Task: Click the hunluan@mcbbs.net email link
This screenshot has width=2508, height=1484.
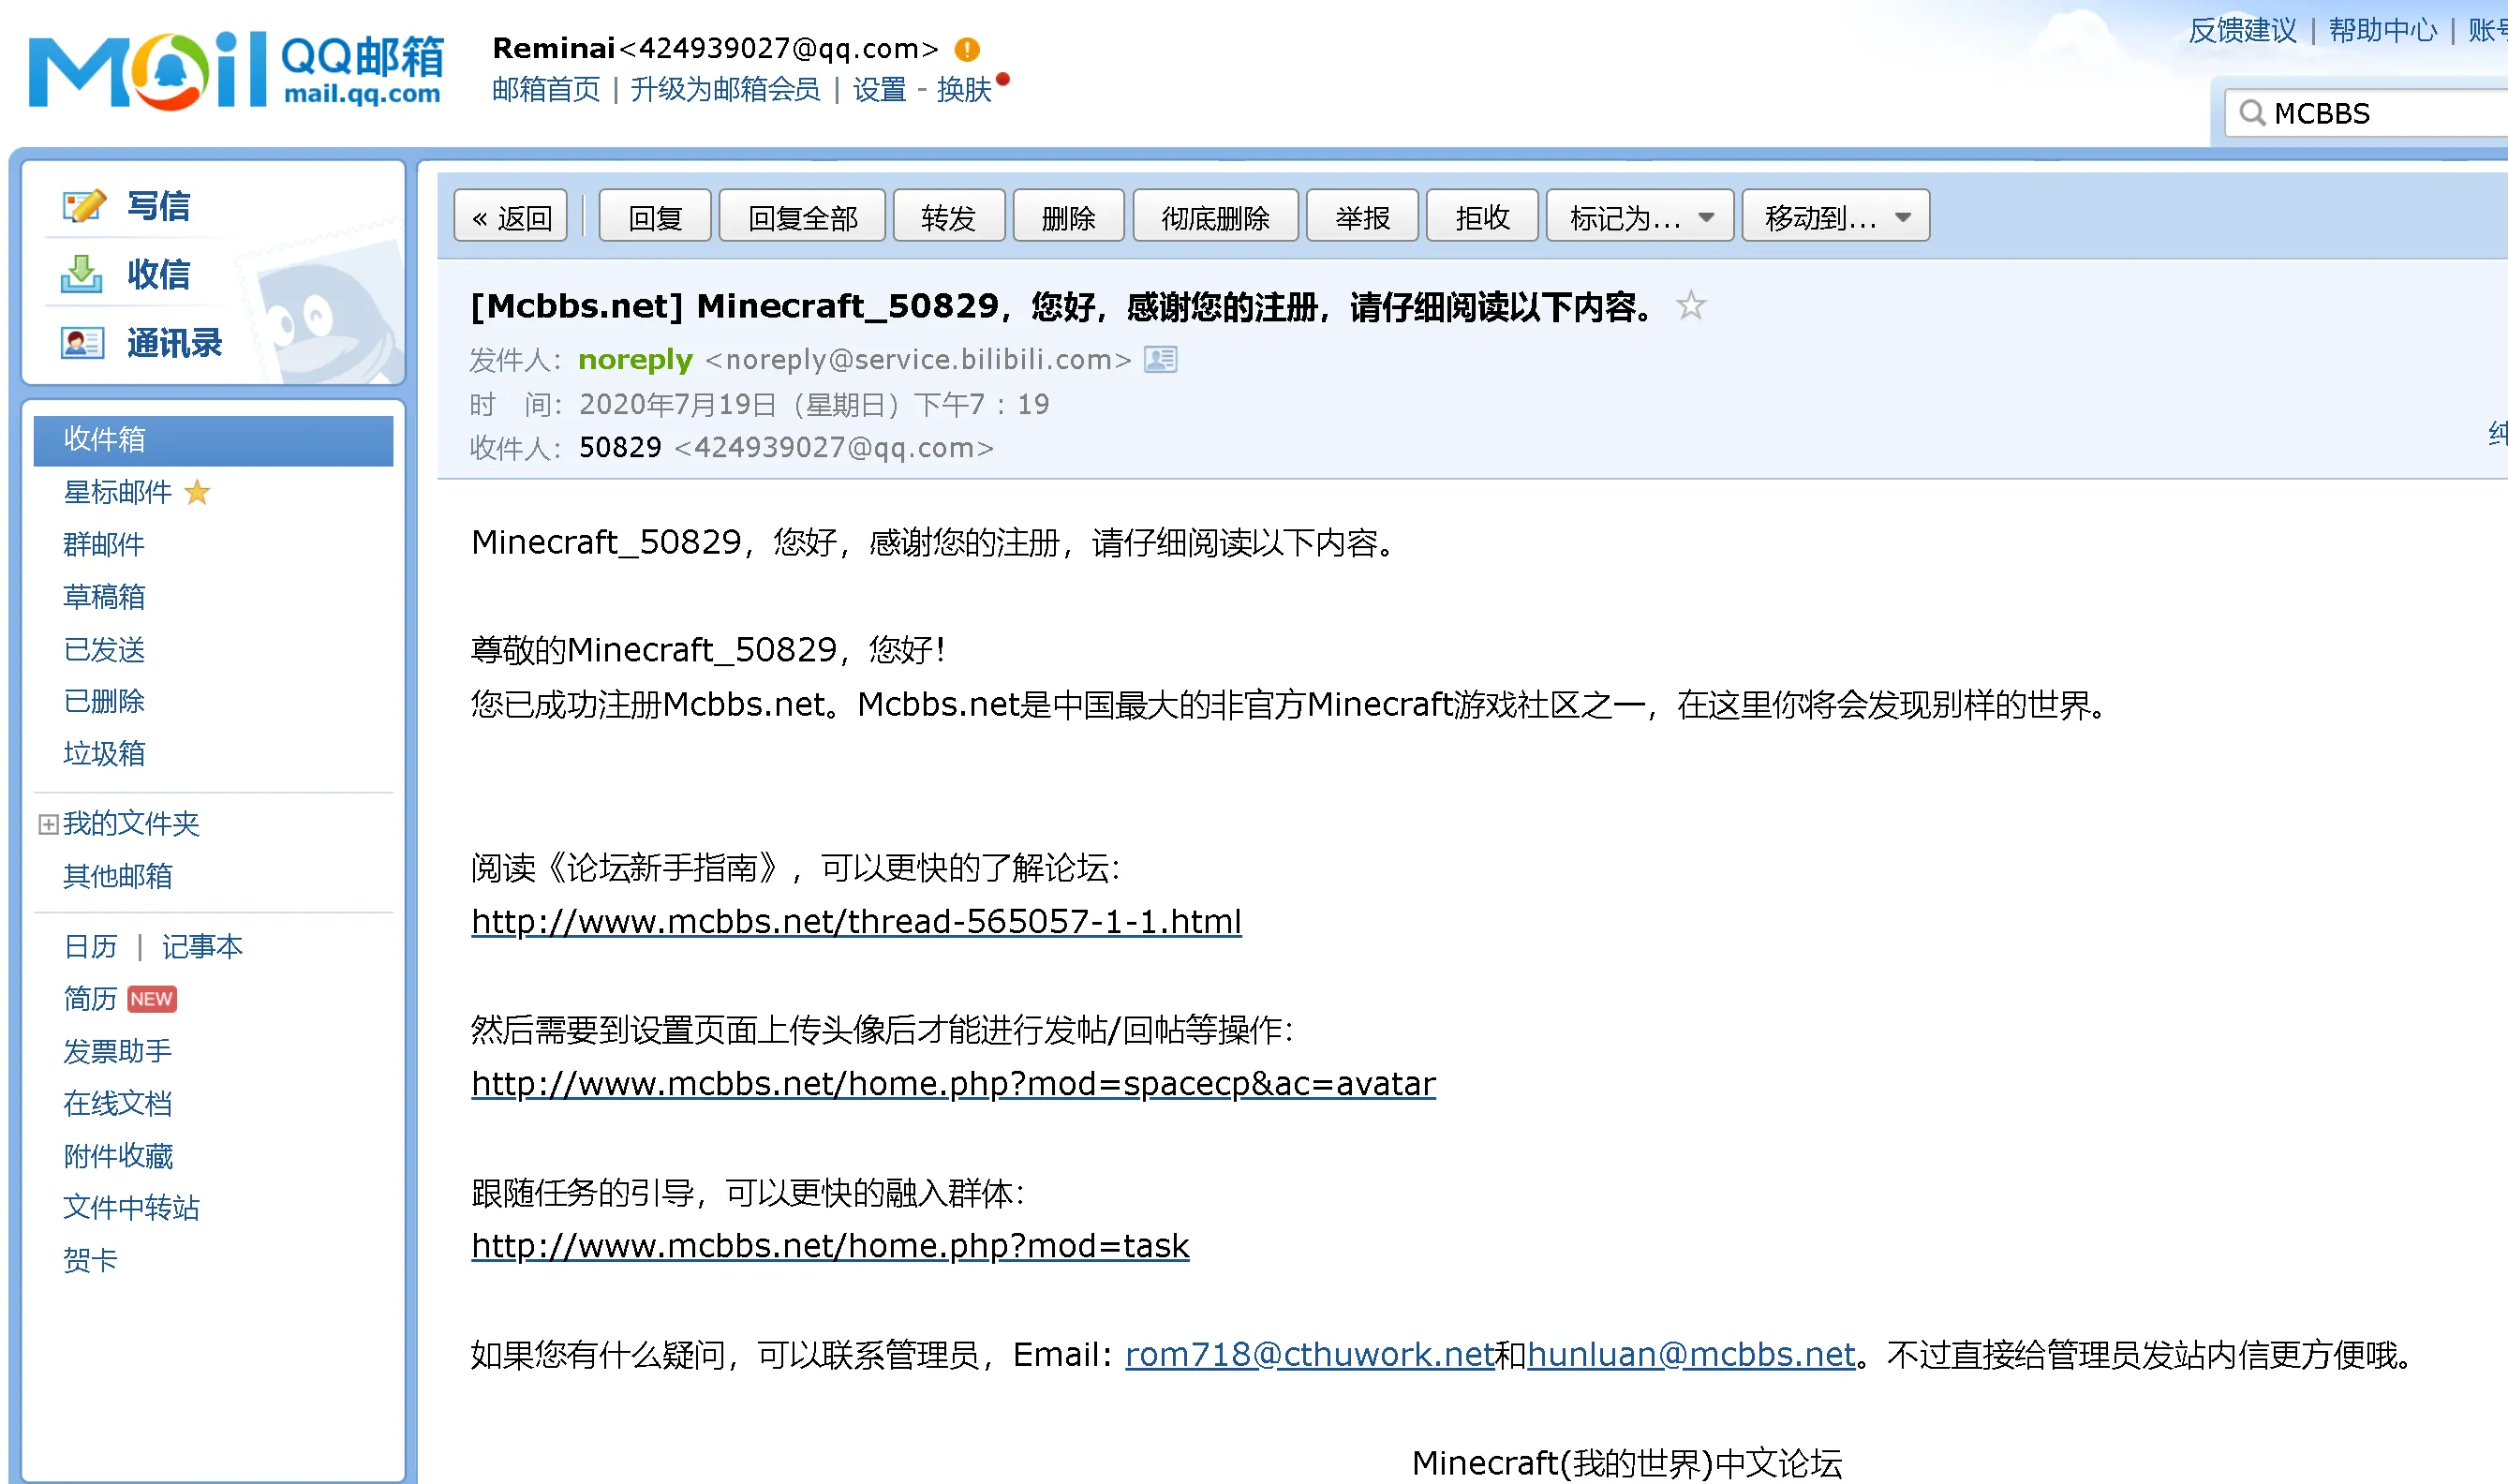Action: pyautogui.click(x=1691, y=1355)
